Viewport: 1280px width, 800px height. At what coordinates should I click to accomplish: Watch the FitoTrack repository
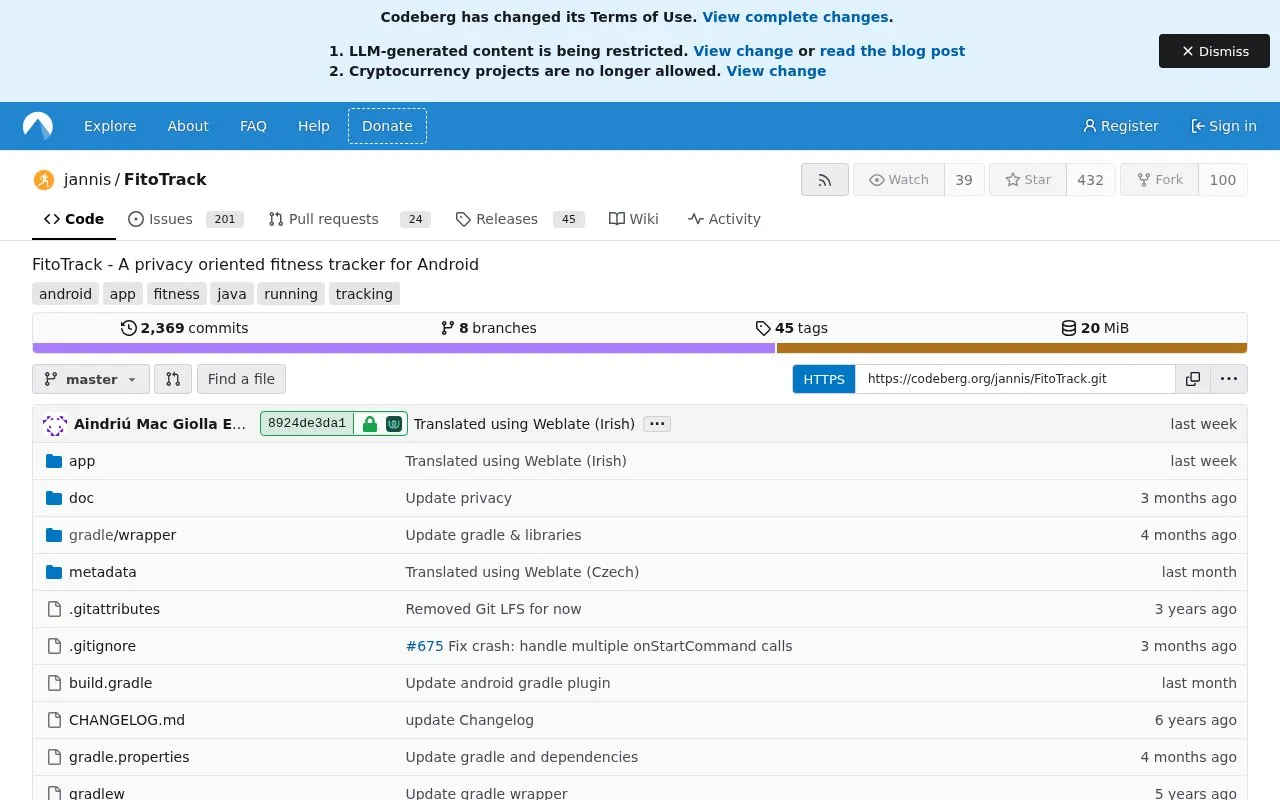(x=899, y=180)
